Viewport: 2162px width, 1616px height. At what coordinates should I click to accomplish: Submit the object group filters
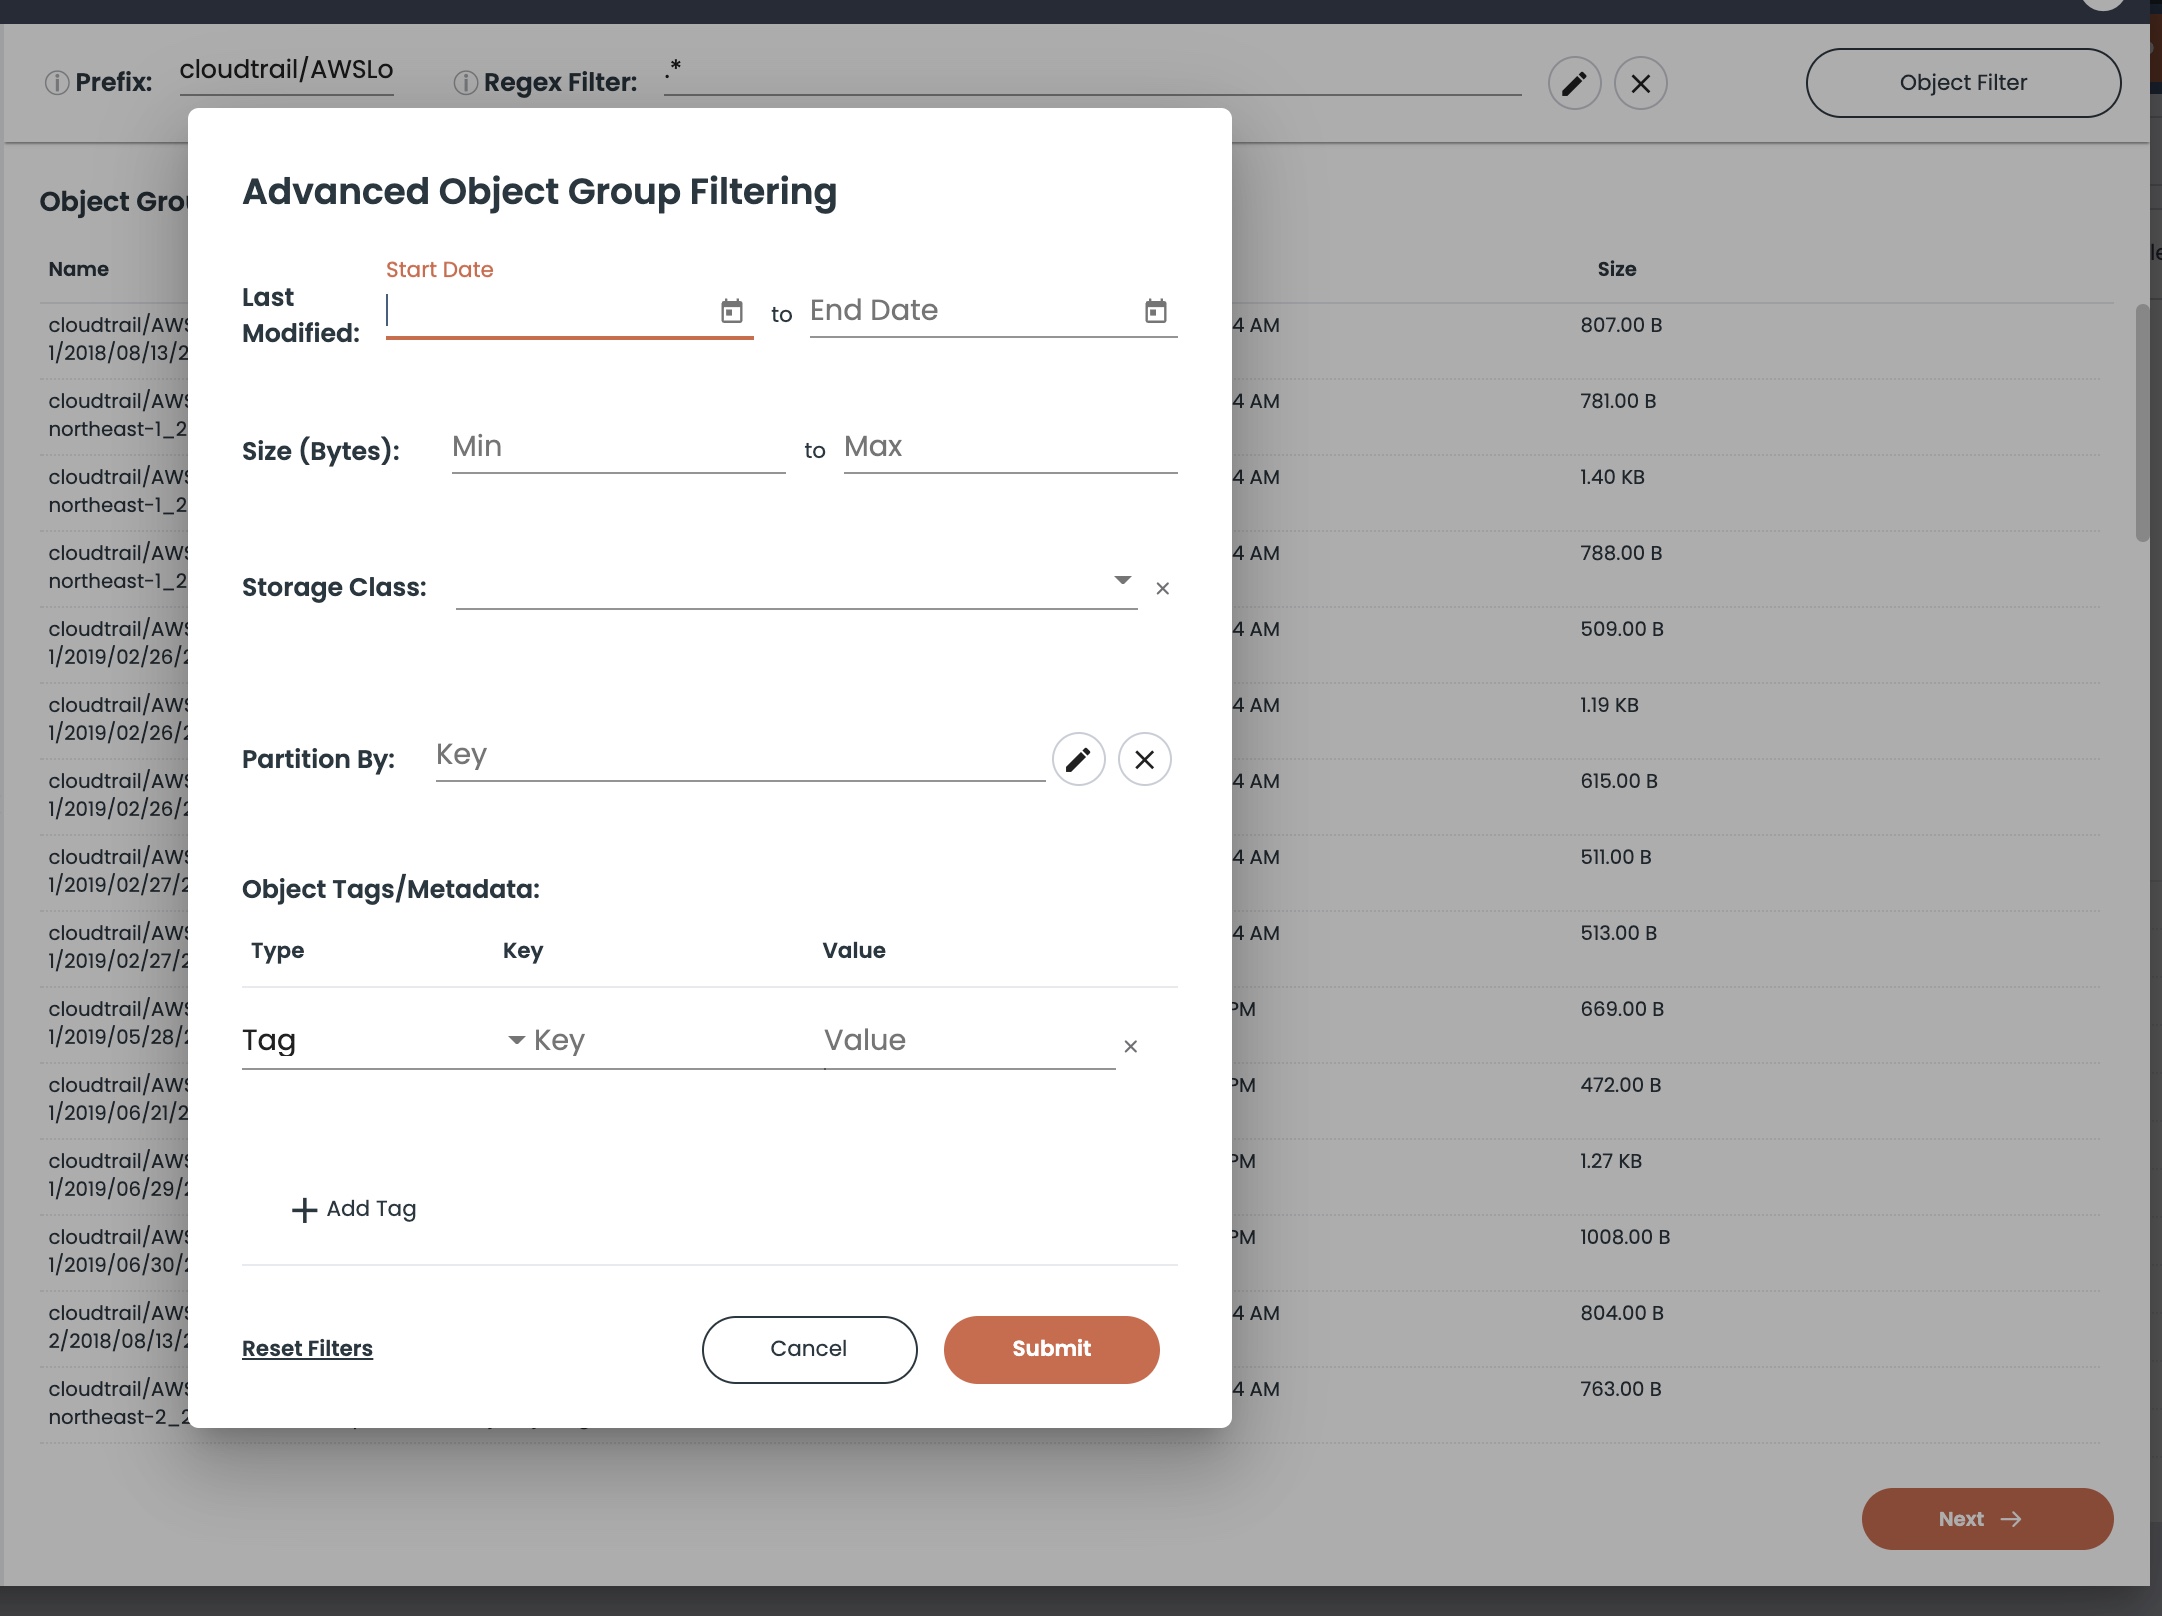(1051, 1349)
